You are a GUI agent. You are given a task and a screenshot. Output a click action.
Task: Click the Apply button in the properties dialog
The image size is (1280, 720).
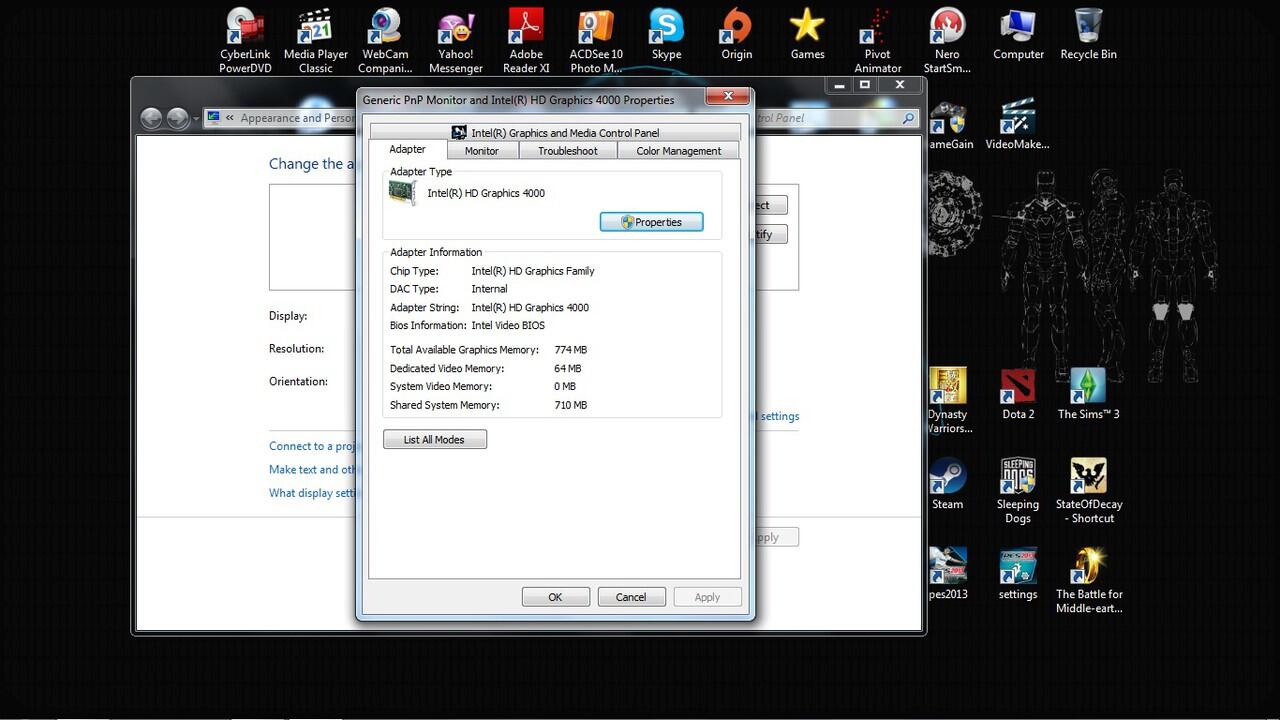click(707, 597)
